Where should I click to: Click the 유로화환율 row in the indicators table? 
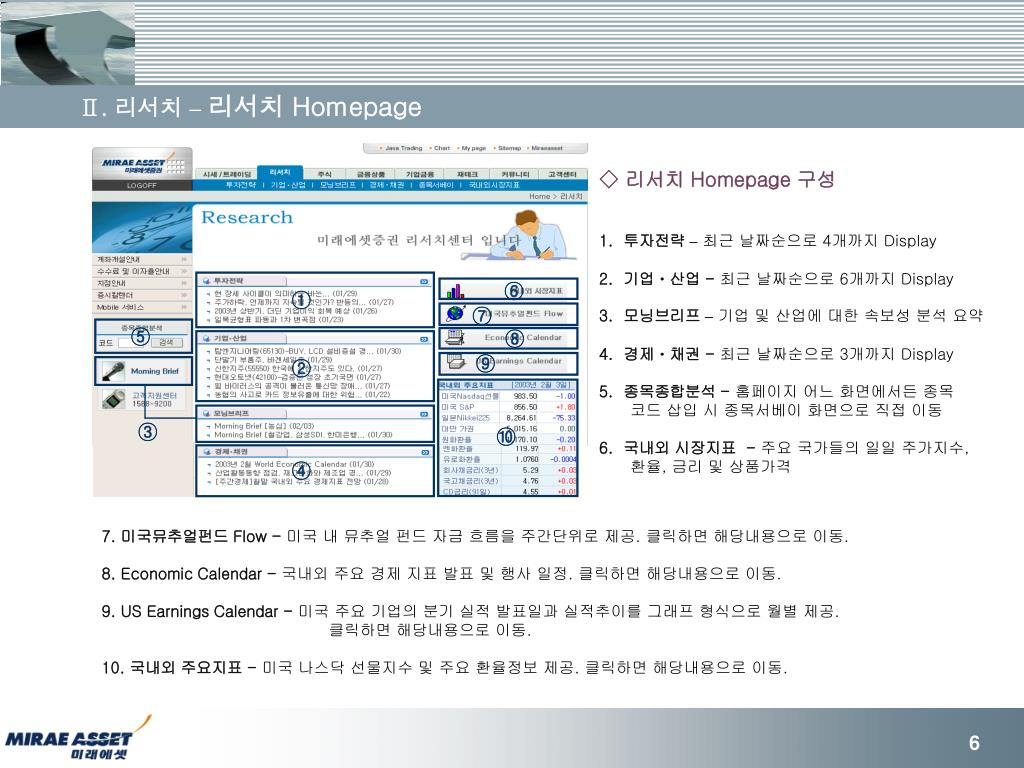pyautogui.click(x=508, y=459)
